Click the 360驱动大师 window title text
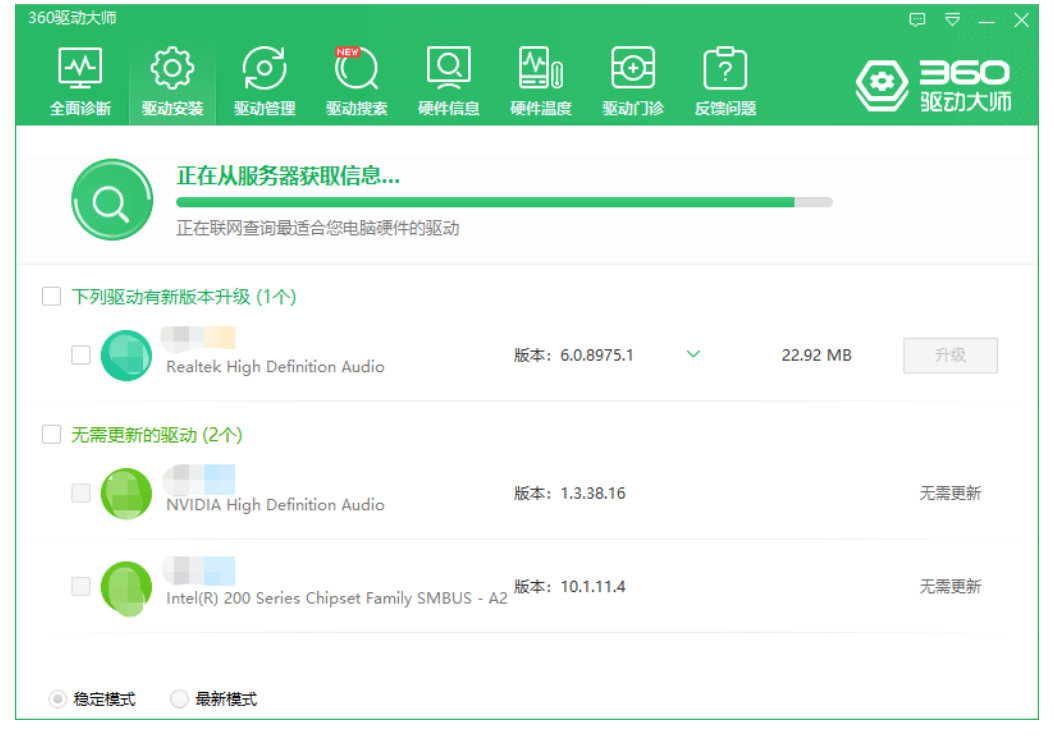Screen dimensions: 1054x737 [x=72, y=18]
